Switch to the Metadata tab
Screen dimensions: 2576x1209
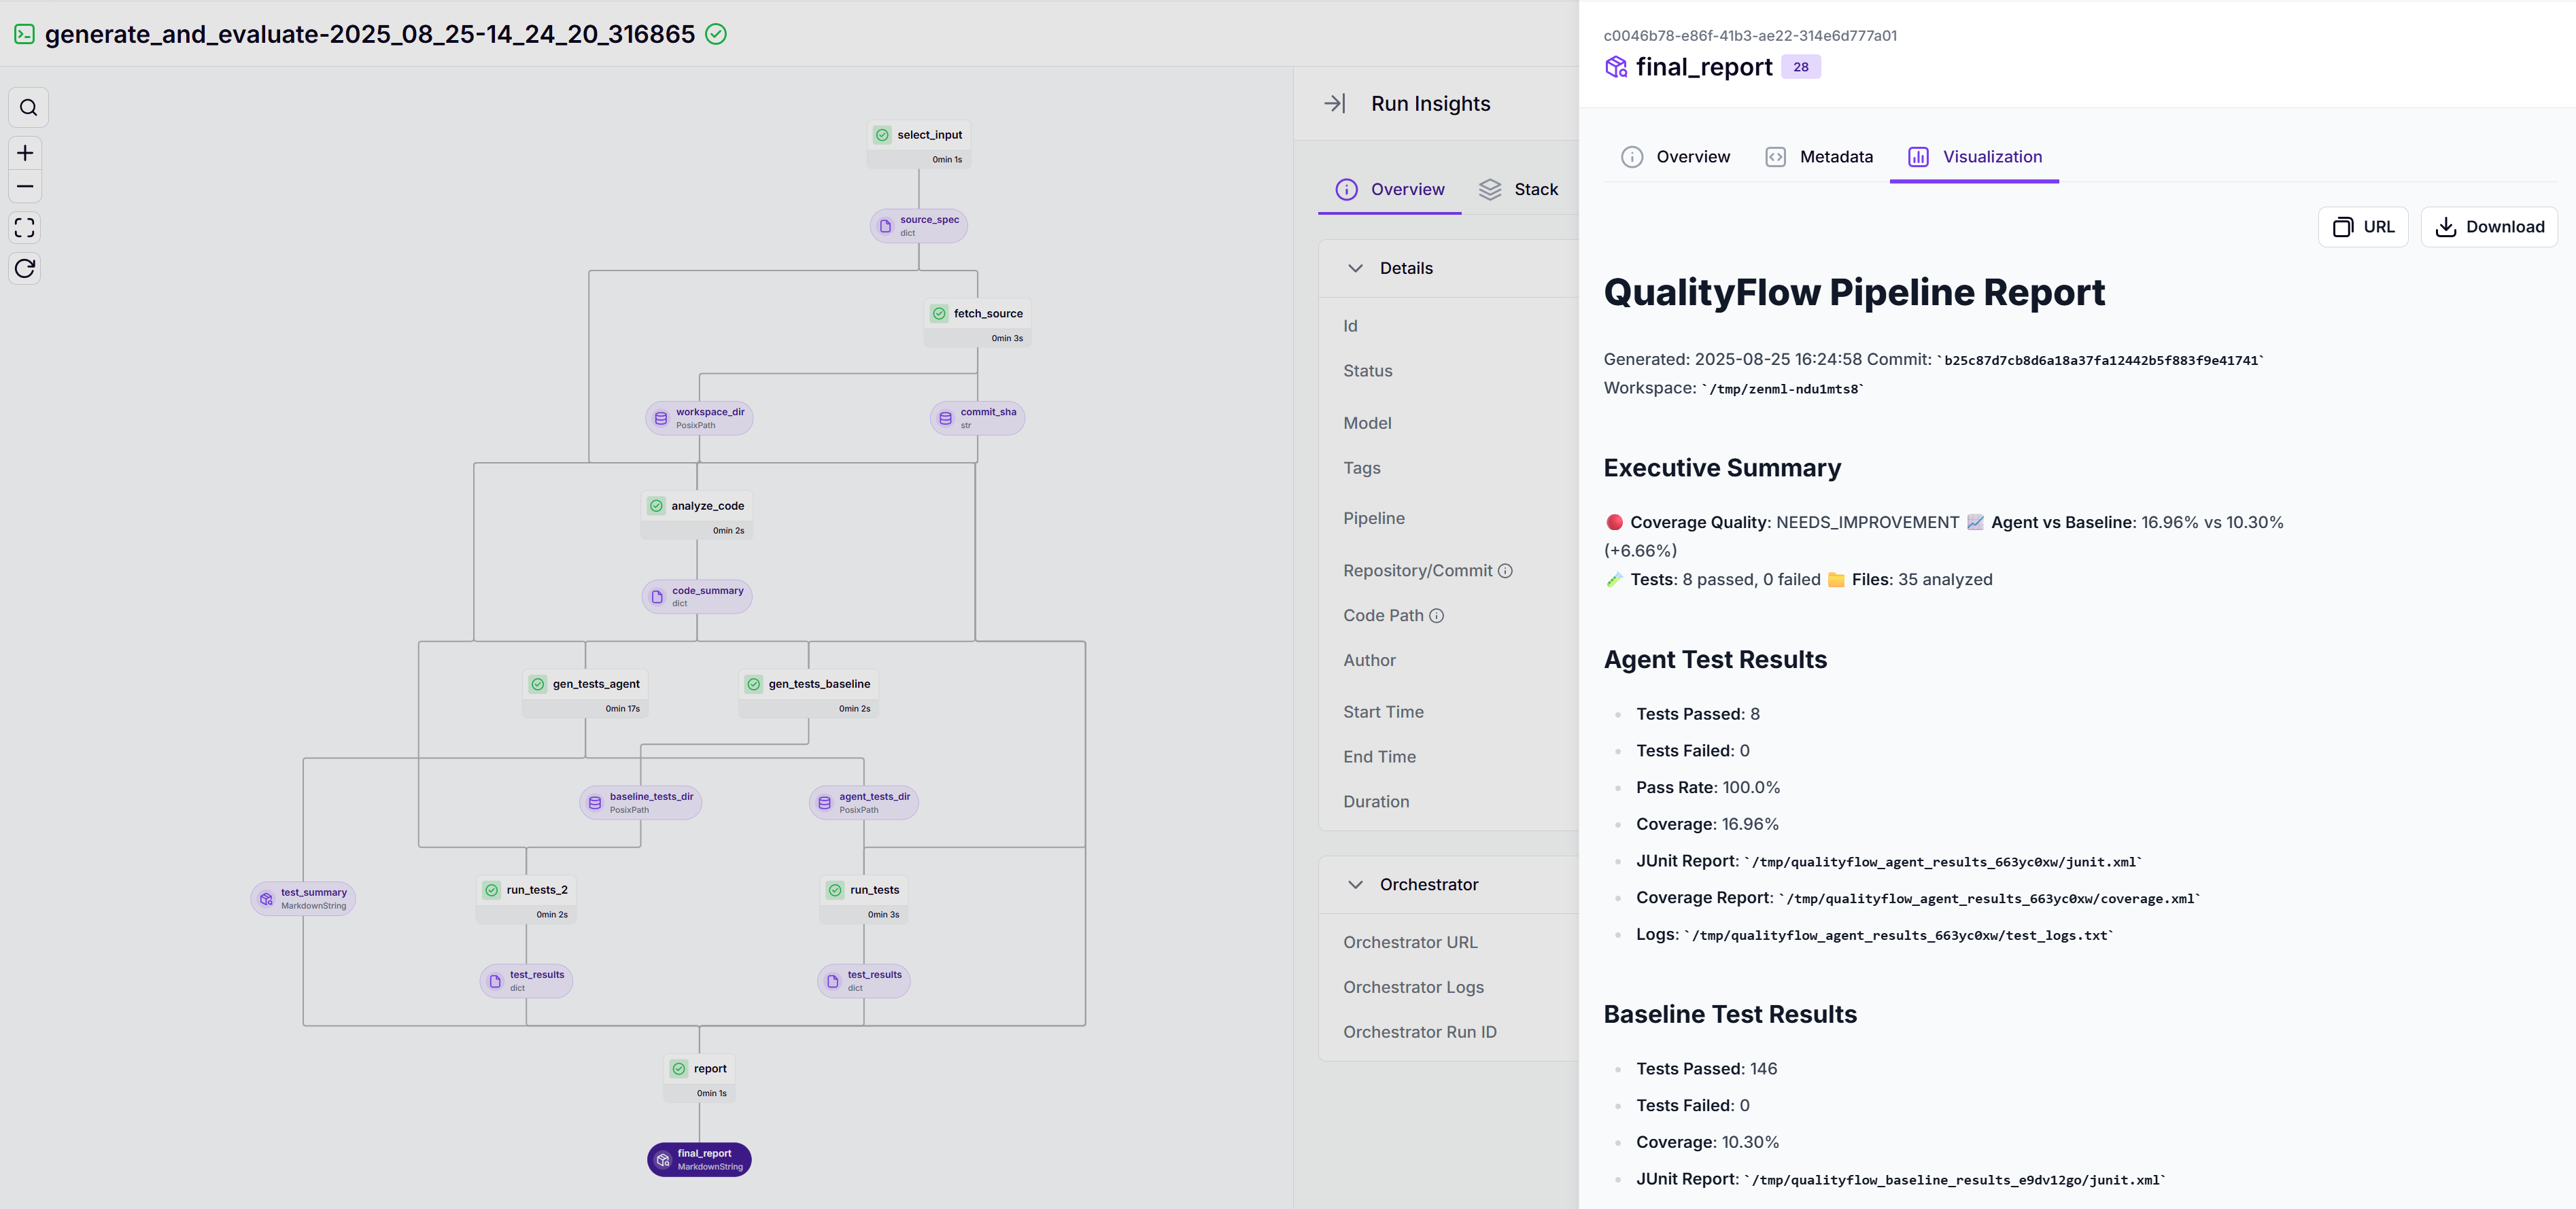pyautogui.click(x=1820, y=157)
